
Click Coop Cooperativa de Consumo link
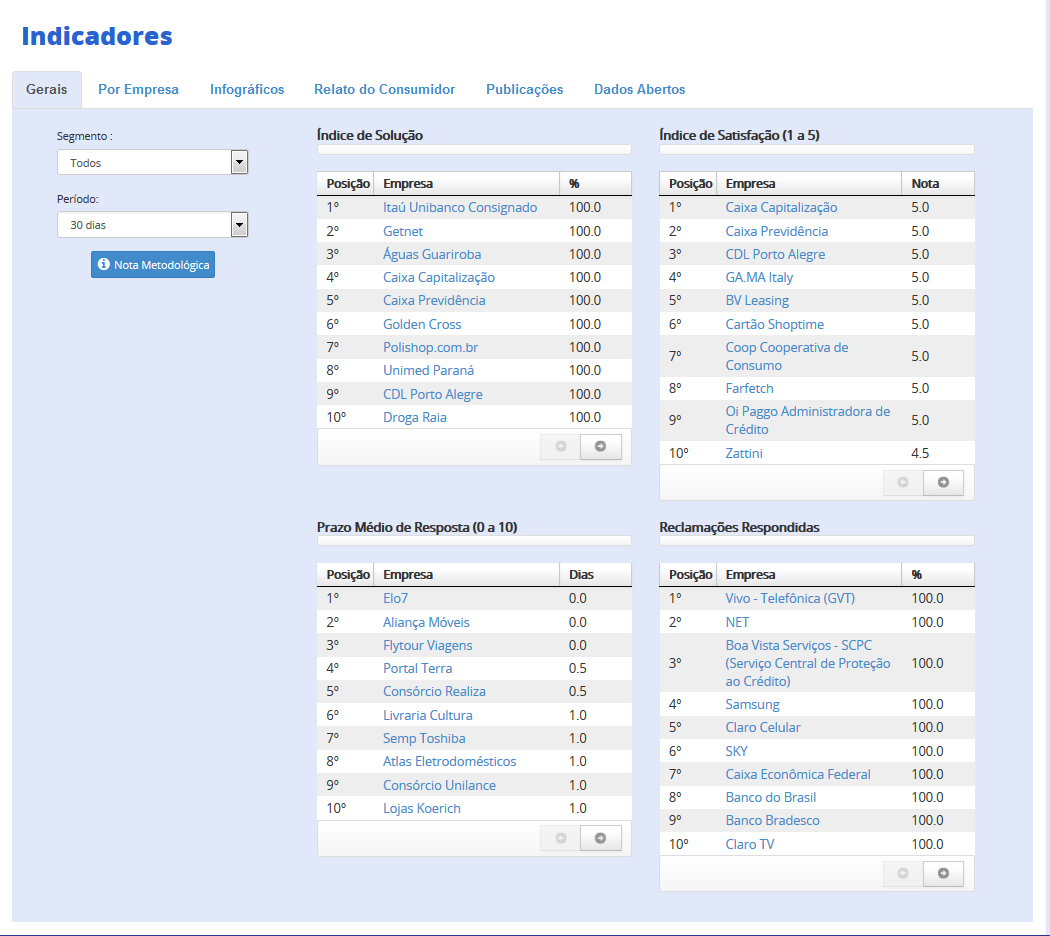pyautogui.click(x=787, y=356)
